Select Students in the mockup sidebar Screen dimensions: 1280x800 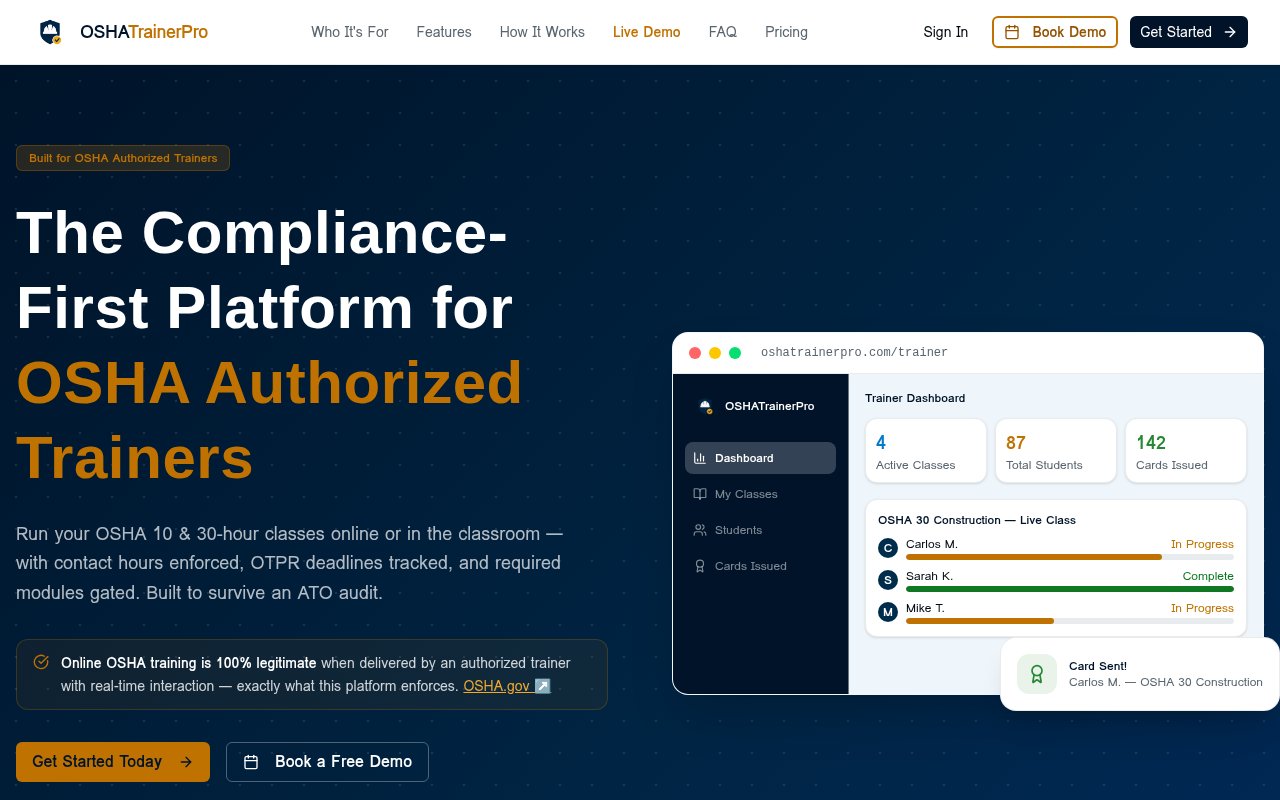click(760, 530)
